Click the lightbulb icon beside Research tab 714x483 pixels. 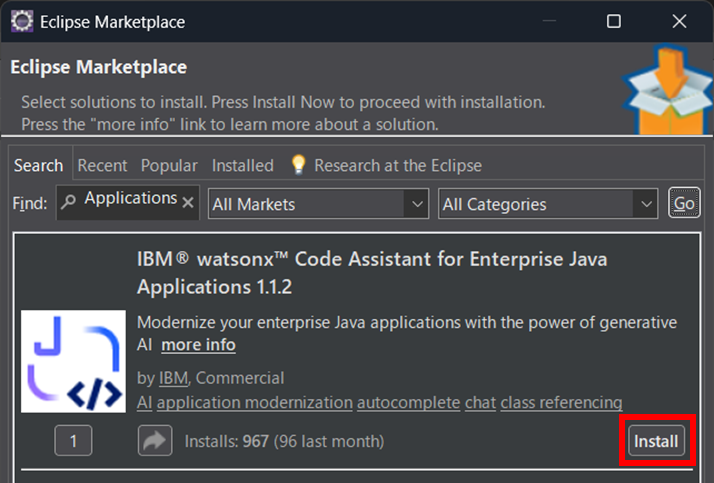[297, 165]
